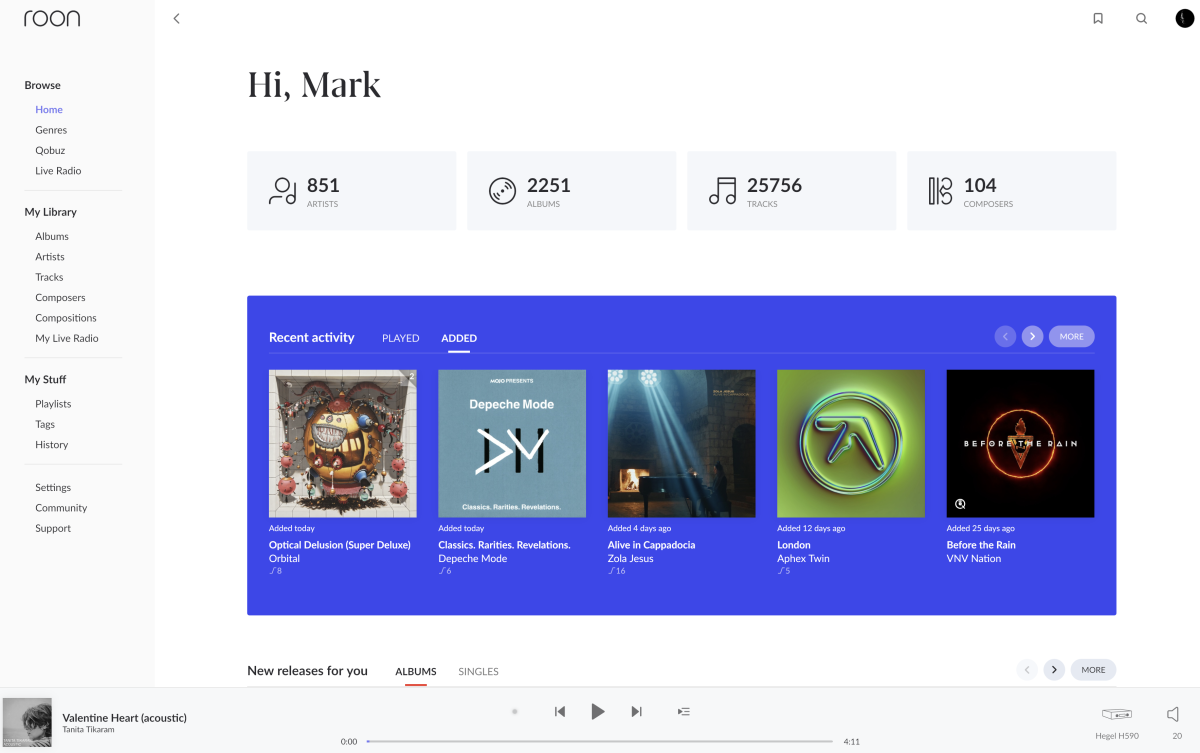Click Tanita Tikaram artist in player
Viewport: 1200px width, 753px height.
pyautogui.click(x=88, y=730)
